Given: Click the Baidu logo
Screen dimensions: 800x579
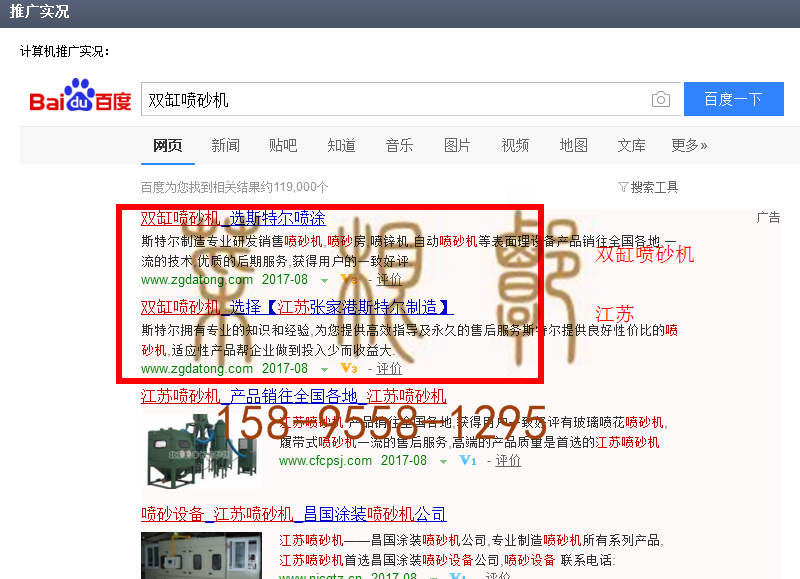Looking at the screenshot, I should coord(80,96).
